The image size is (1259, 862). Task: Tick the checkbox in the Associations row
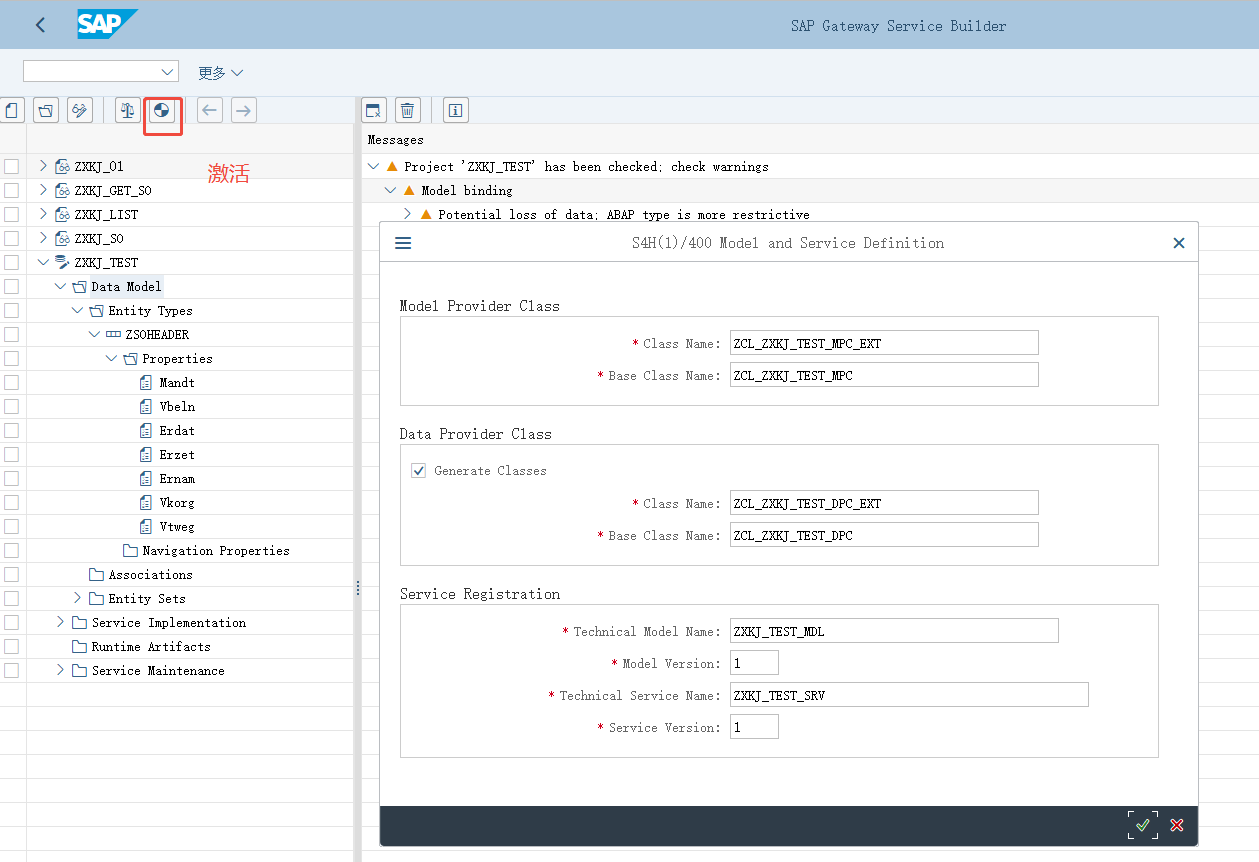(11, 574)
